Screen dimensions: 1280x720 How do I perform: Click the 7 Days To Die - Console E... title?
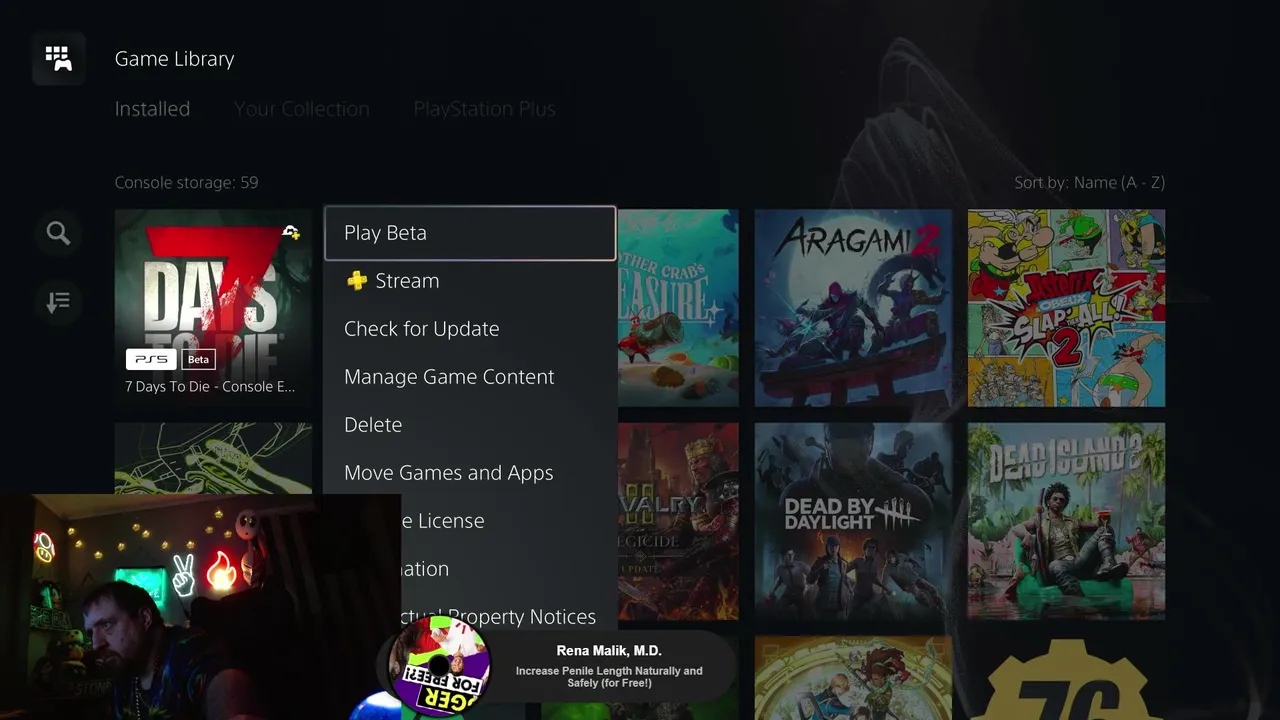click(210, 386)
